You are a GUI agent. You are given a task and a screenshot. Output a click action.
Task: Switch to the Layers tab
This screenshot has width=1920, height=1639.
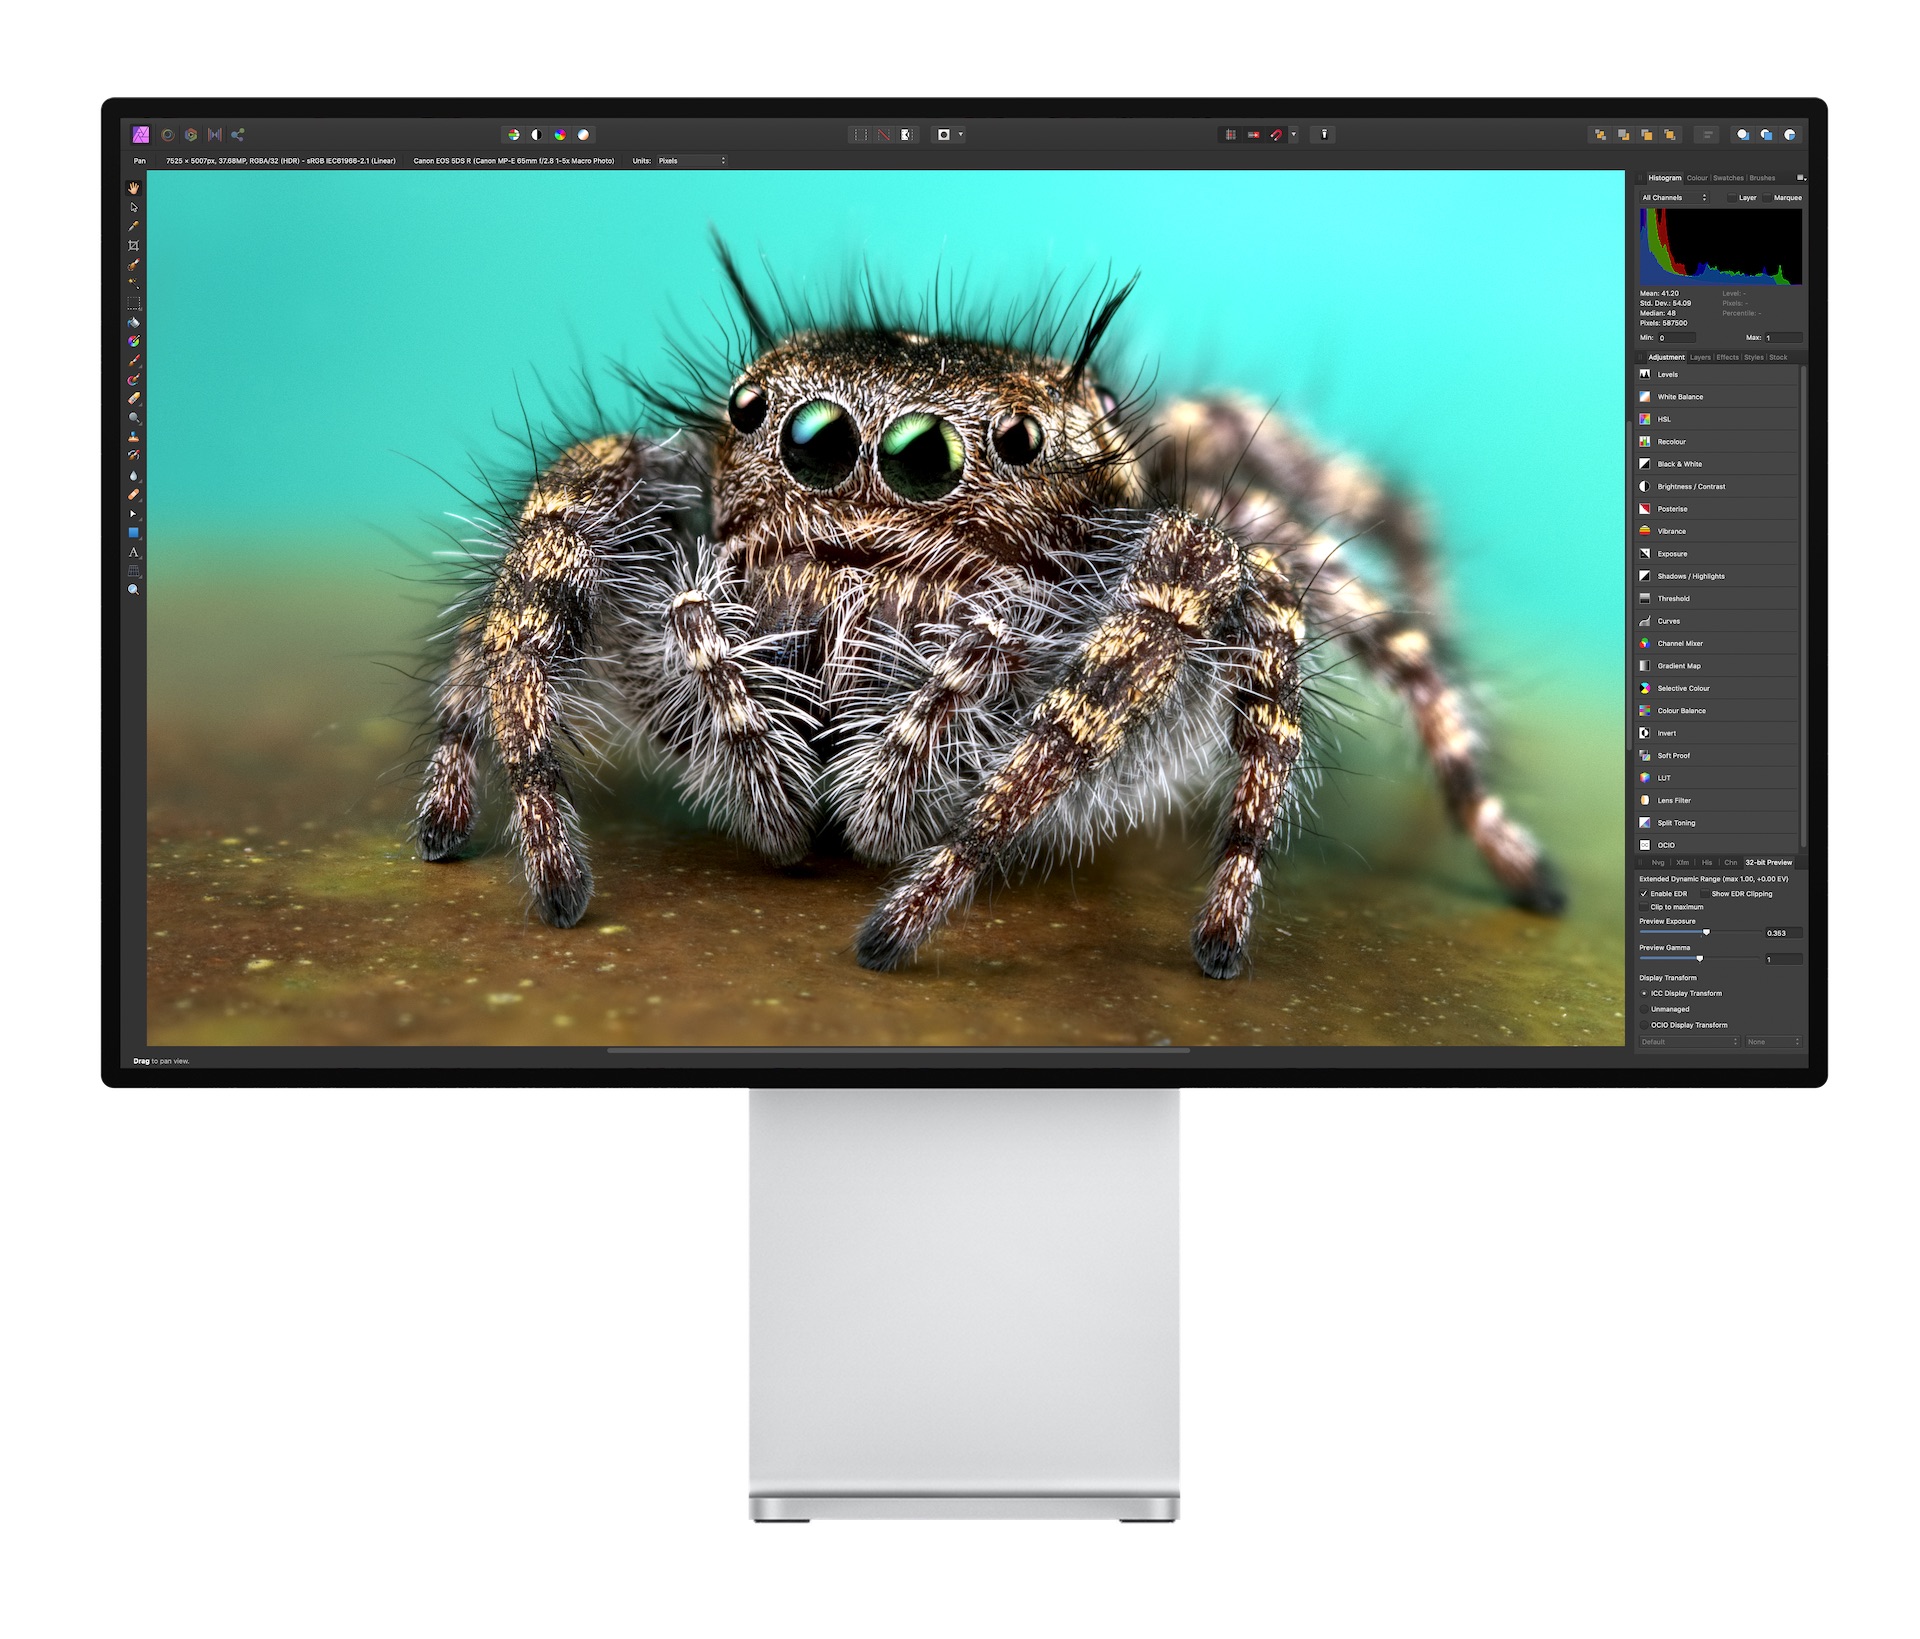pos(1700,357)
